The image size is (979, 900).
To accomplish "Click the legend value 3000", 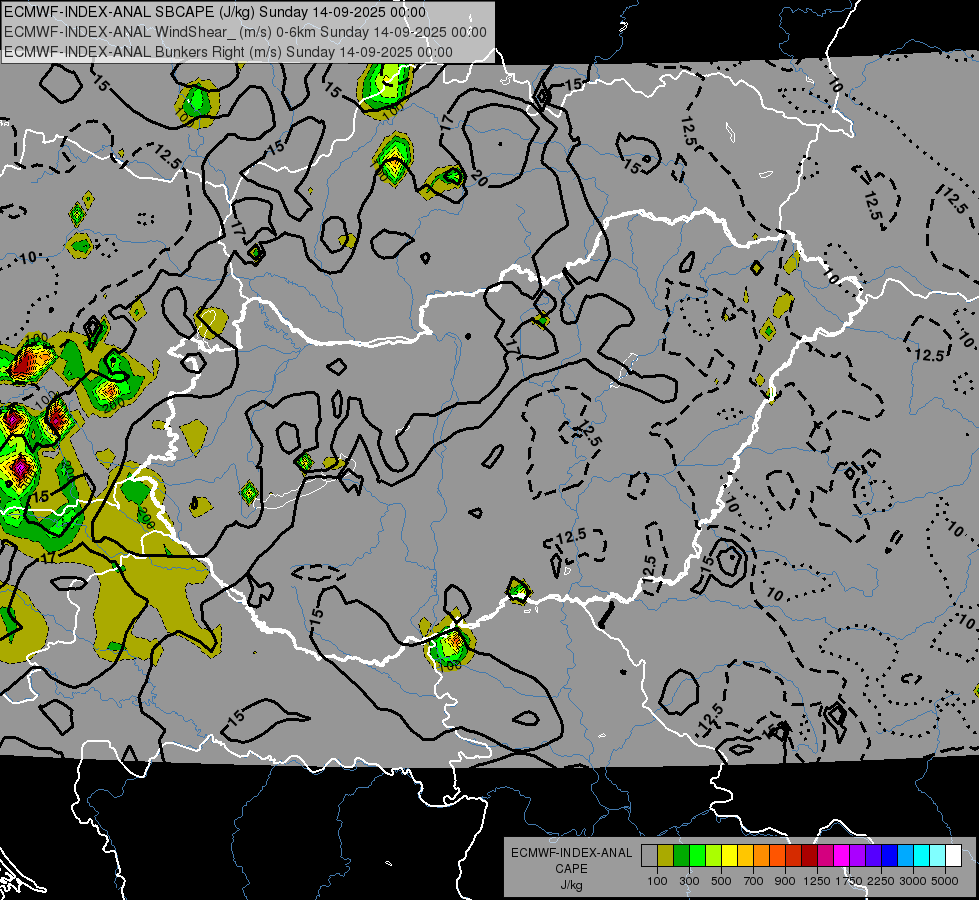I will pos(913,881).
